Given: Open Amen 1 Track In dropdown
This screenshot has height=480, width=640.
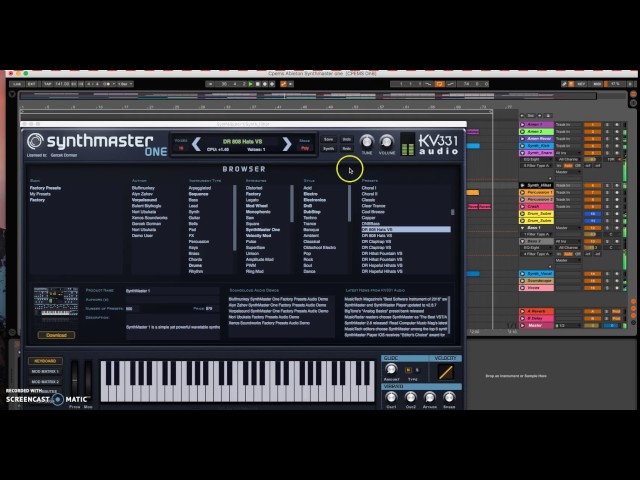Looking at the screenshot, I should pos(568,124).
